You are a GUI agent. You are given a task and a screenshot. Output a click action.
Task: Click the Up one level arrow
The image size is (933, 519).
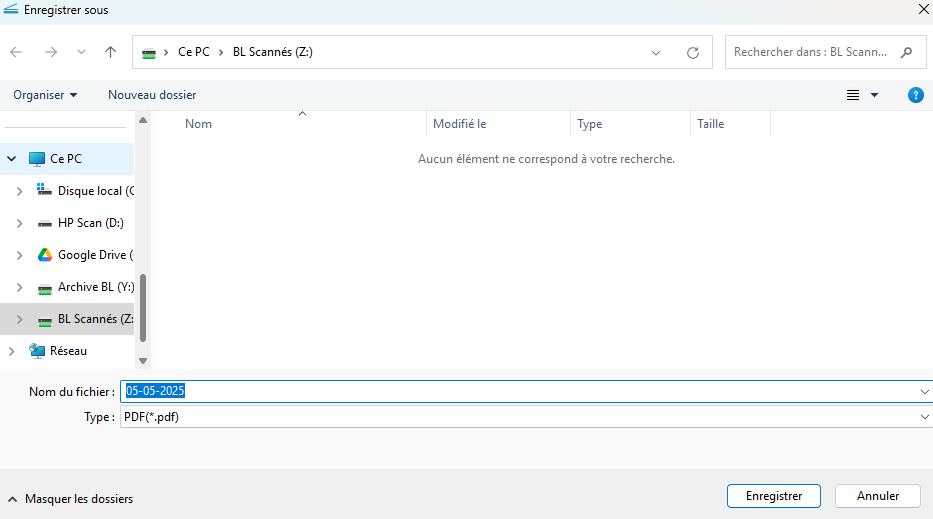tap(111, 52)
